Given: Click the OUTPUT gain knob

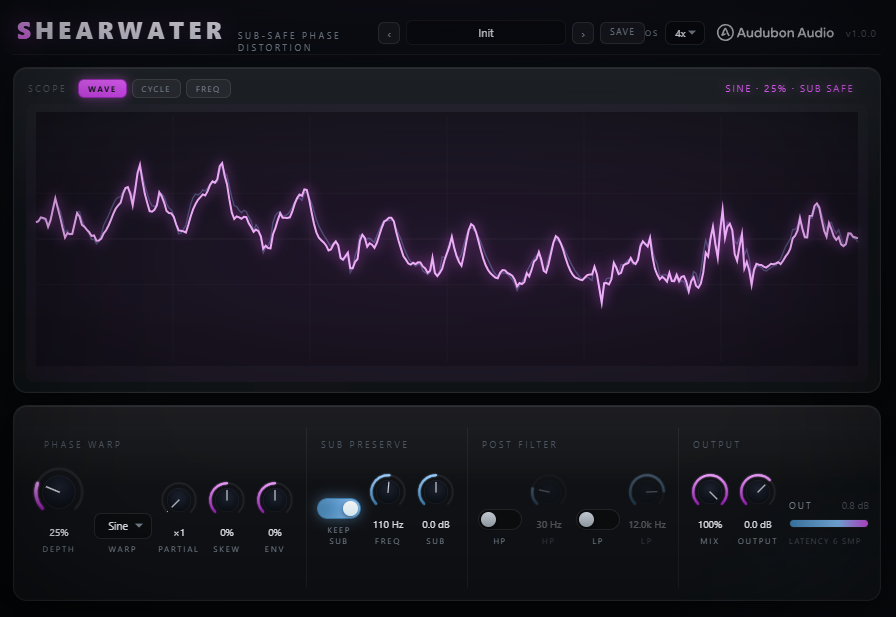Looking at the screenshot, I should click(x=758, y=491).
